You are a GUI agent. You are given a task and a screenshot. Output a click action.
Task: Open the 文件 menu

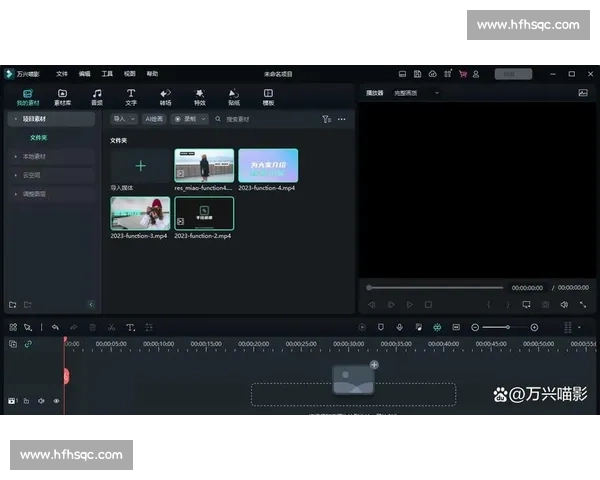pyautogui.click(x=62, y=74)
